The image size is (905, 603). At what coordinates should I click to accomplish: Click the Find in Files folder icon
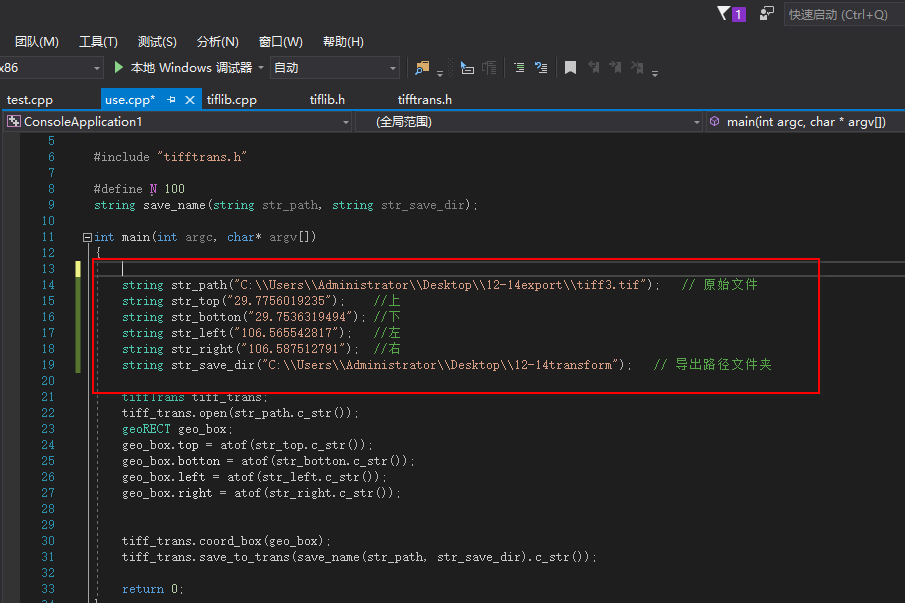click(422, 68)
